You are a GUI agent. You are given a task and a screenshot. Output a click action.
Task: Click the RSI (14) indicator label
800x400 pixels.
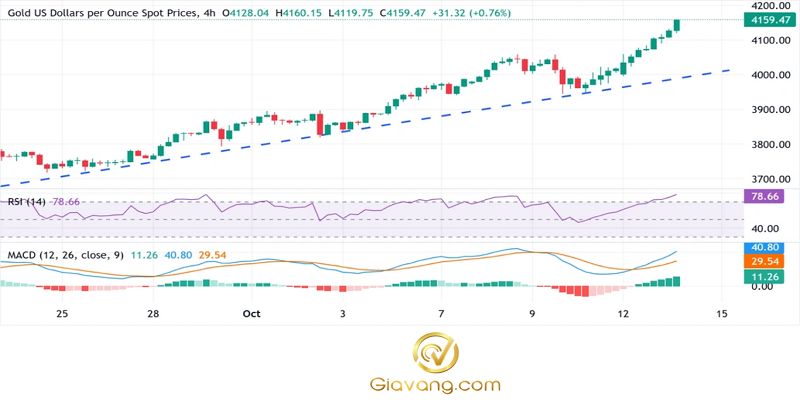(25, 201)
